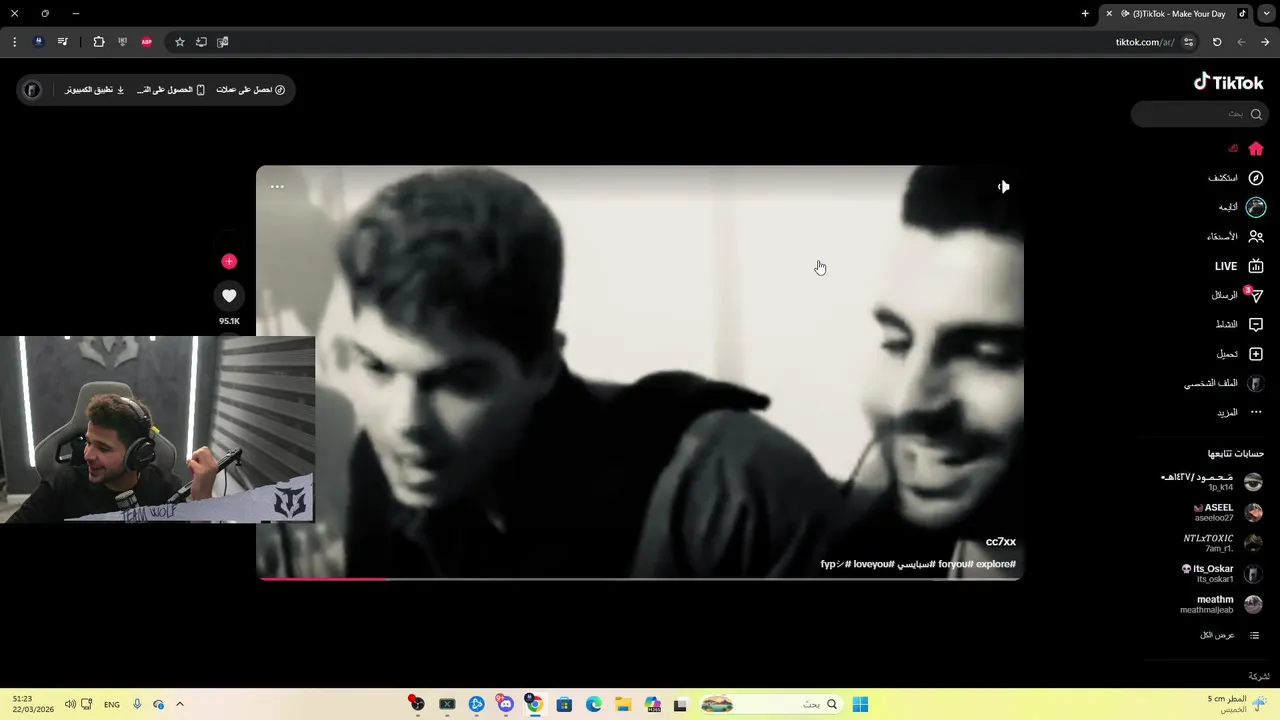Open Microsoft Edge from taskbar
1280x720 pixels.
[x=594, y=704]
